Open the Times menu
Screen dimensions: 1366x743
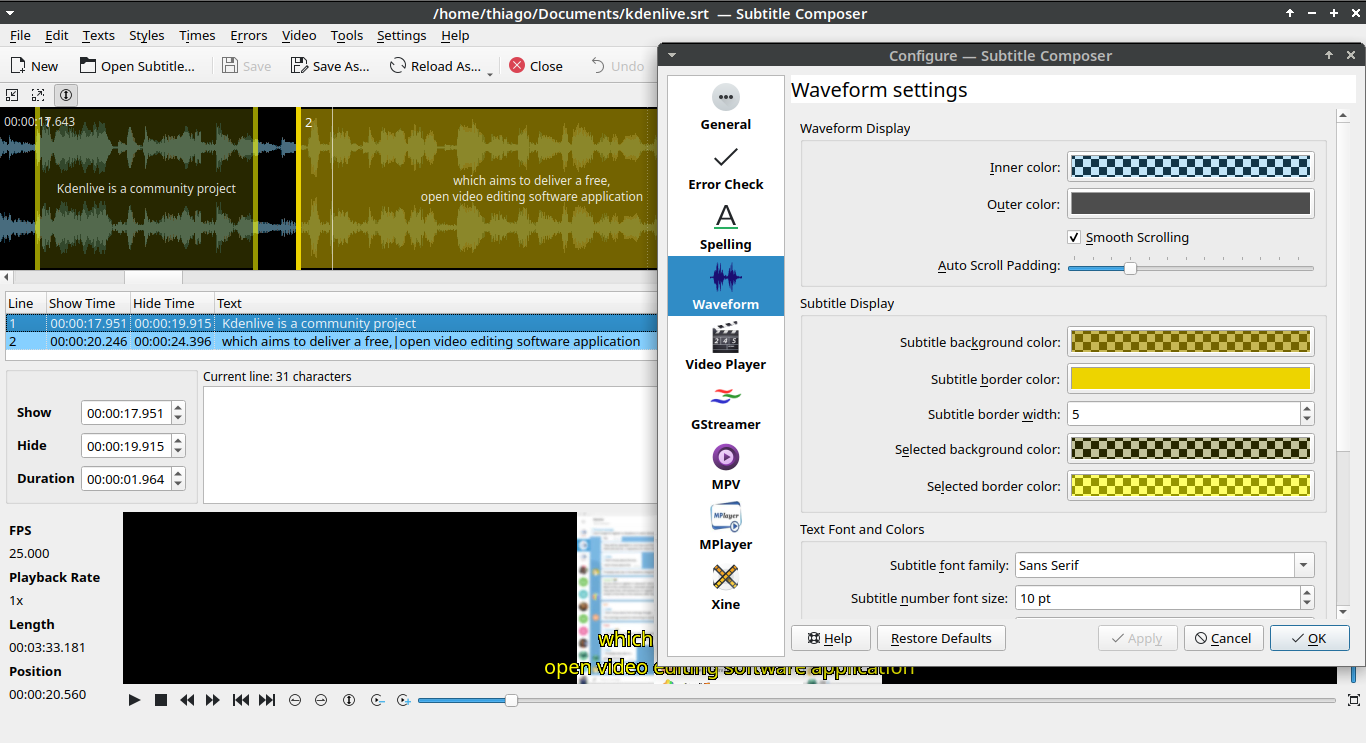197,35
